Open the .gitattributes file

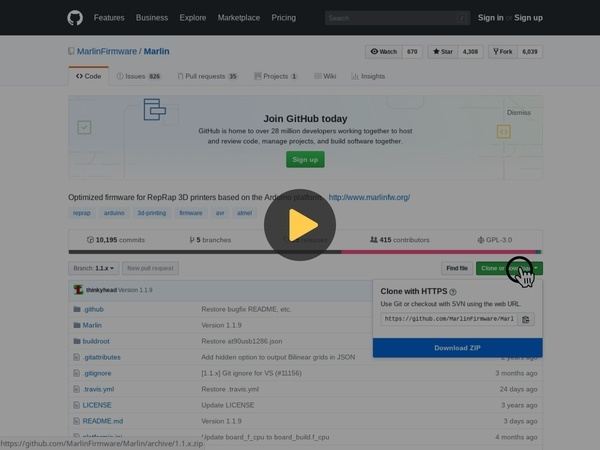102,357
